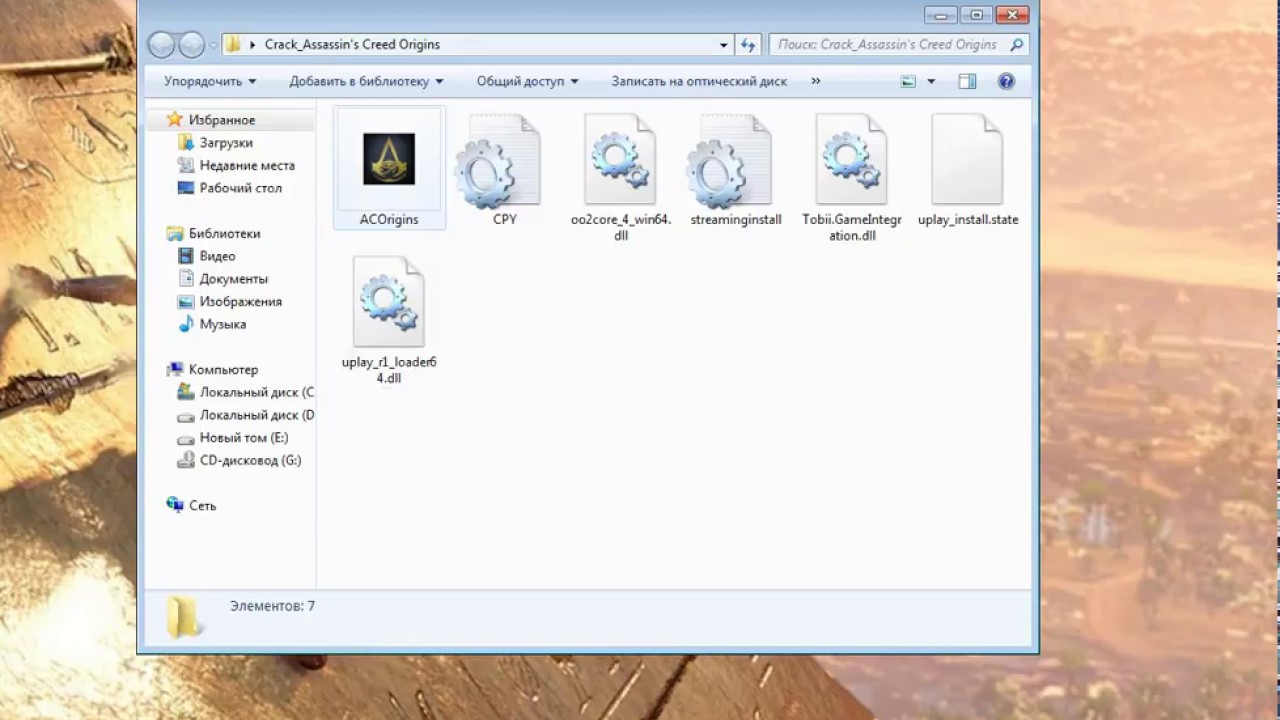
Task: Open Недавние места in the sidebar
Action: point(247,165)
